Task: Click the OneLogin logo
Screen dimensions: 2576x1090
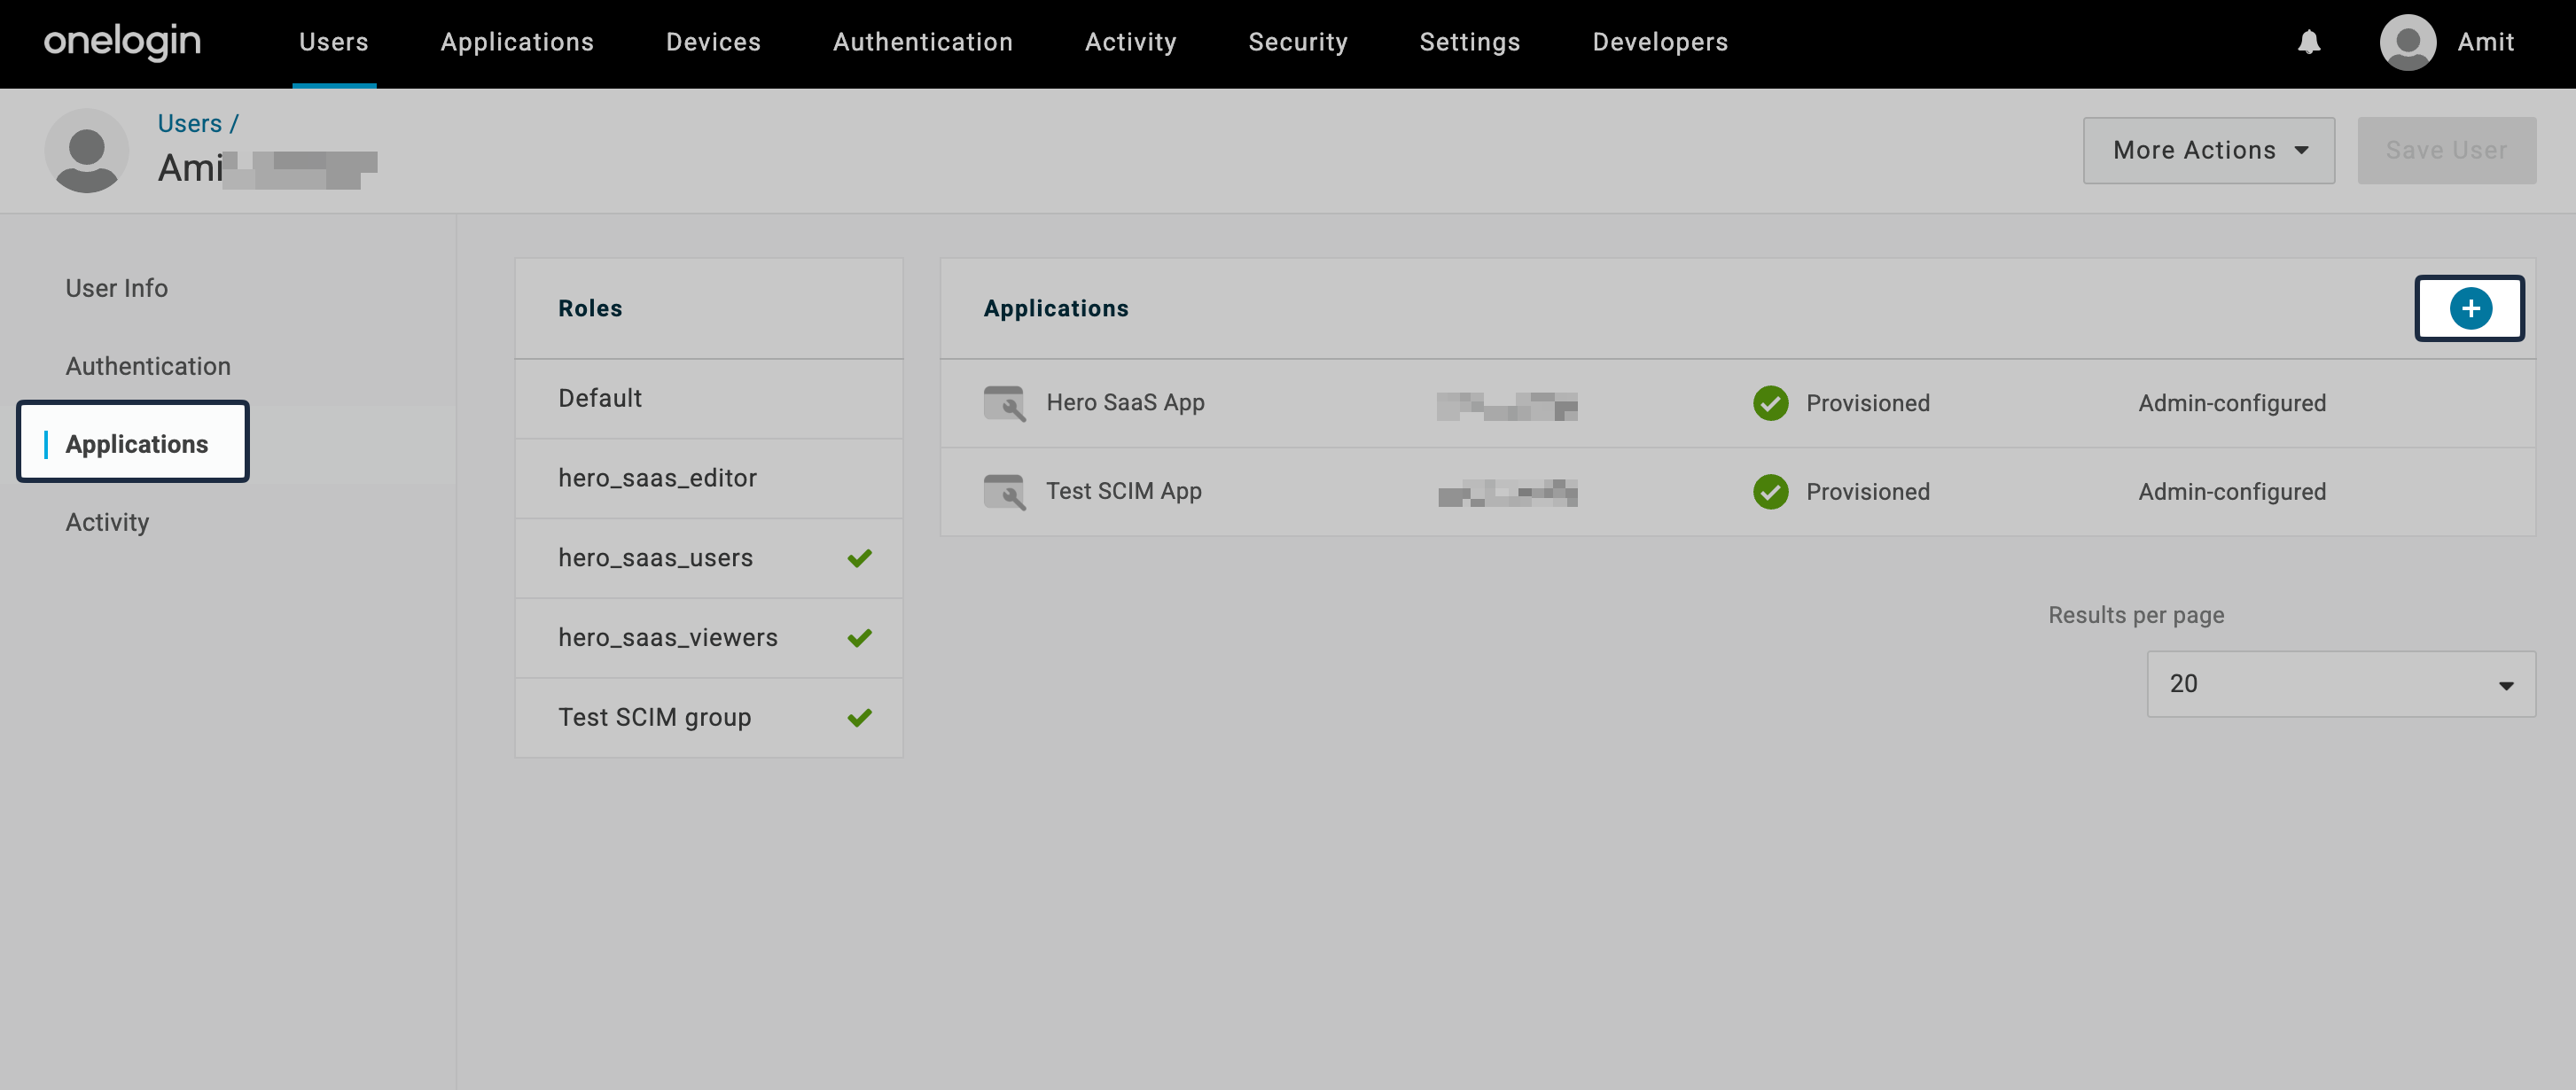Action: click(121, 42)
